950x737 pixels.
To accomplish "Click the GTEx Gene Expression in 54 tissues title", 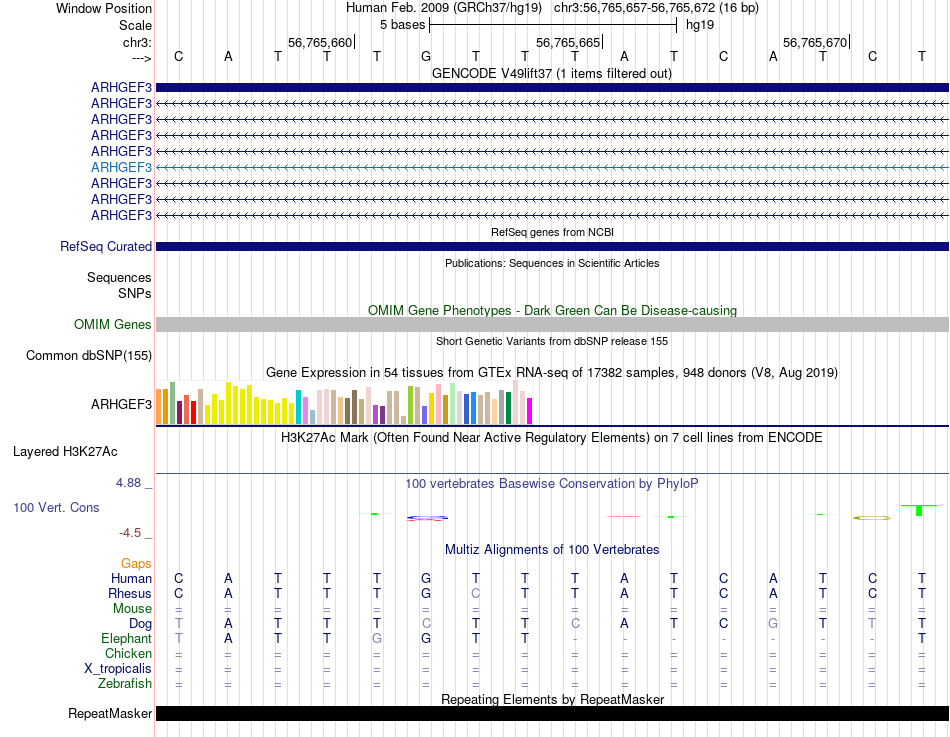I will coord(552,373).
